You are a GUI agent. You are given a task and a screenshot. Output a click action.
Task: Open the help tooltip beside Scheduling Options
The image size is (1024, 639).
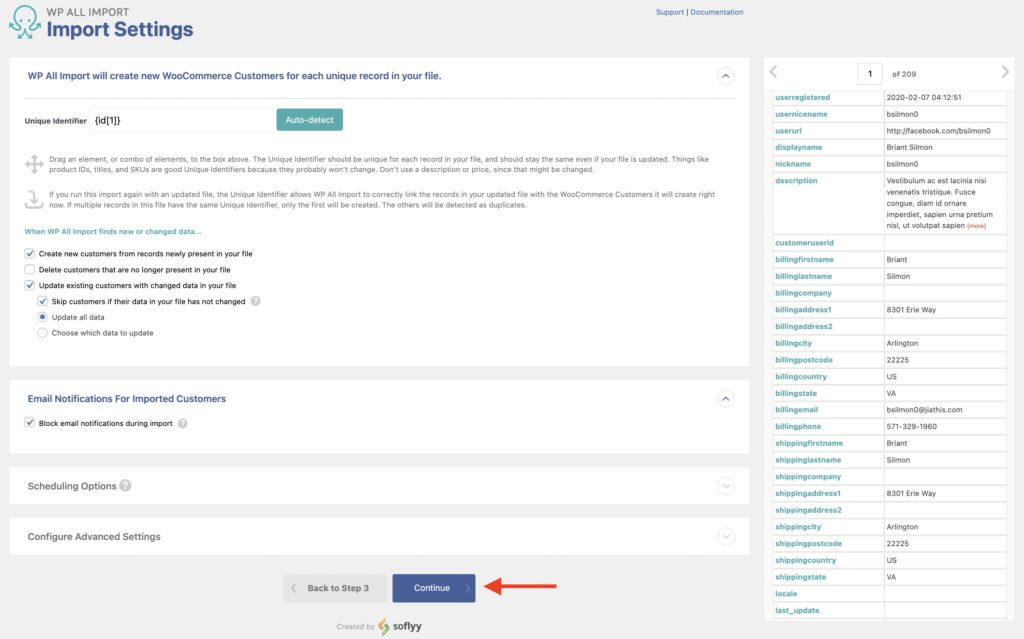[125, 486]
